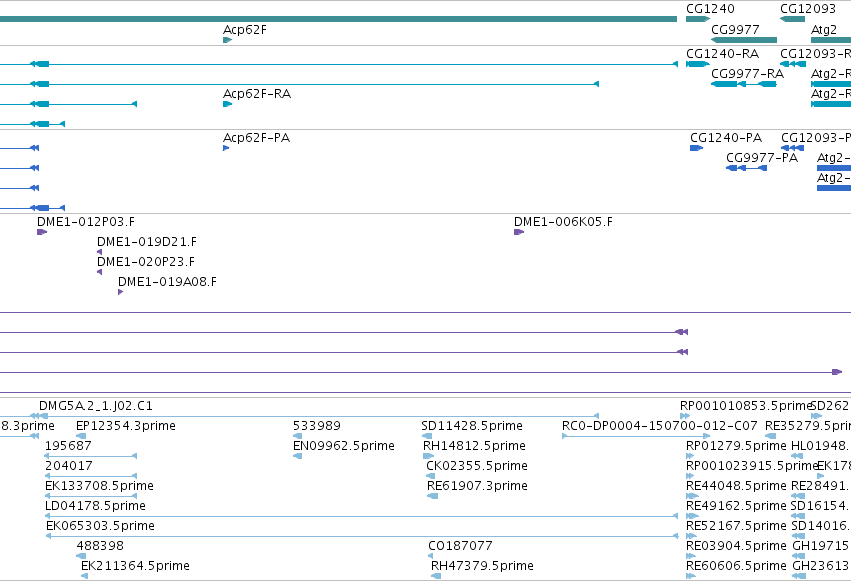Select the CG9977-RA transcript glyph
The height and width of the screenshot is (581, 851).
(744, 84)
